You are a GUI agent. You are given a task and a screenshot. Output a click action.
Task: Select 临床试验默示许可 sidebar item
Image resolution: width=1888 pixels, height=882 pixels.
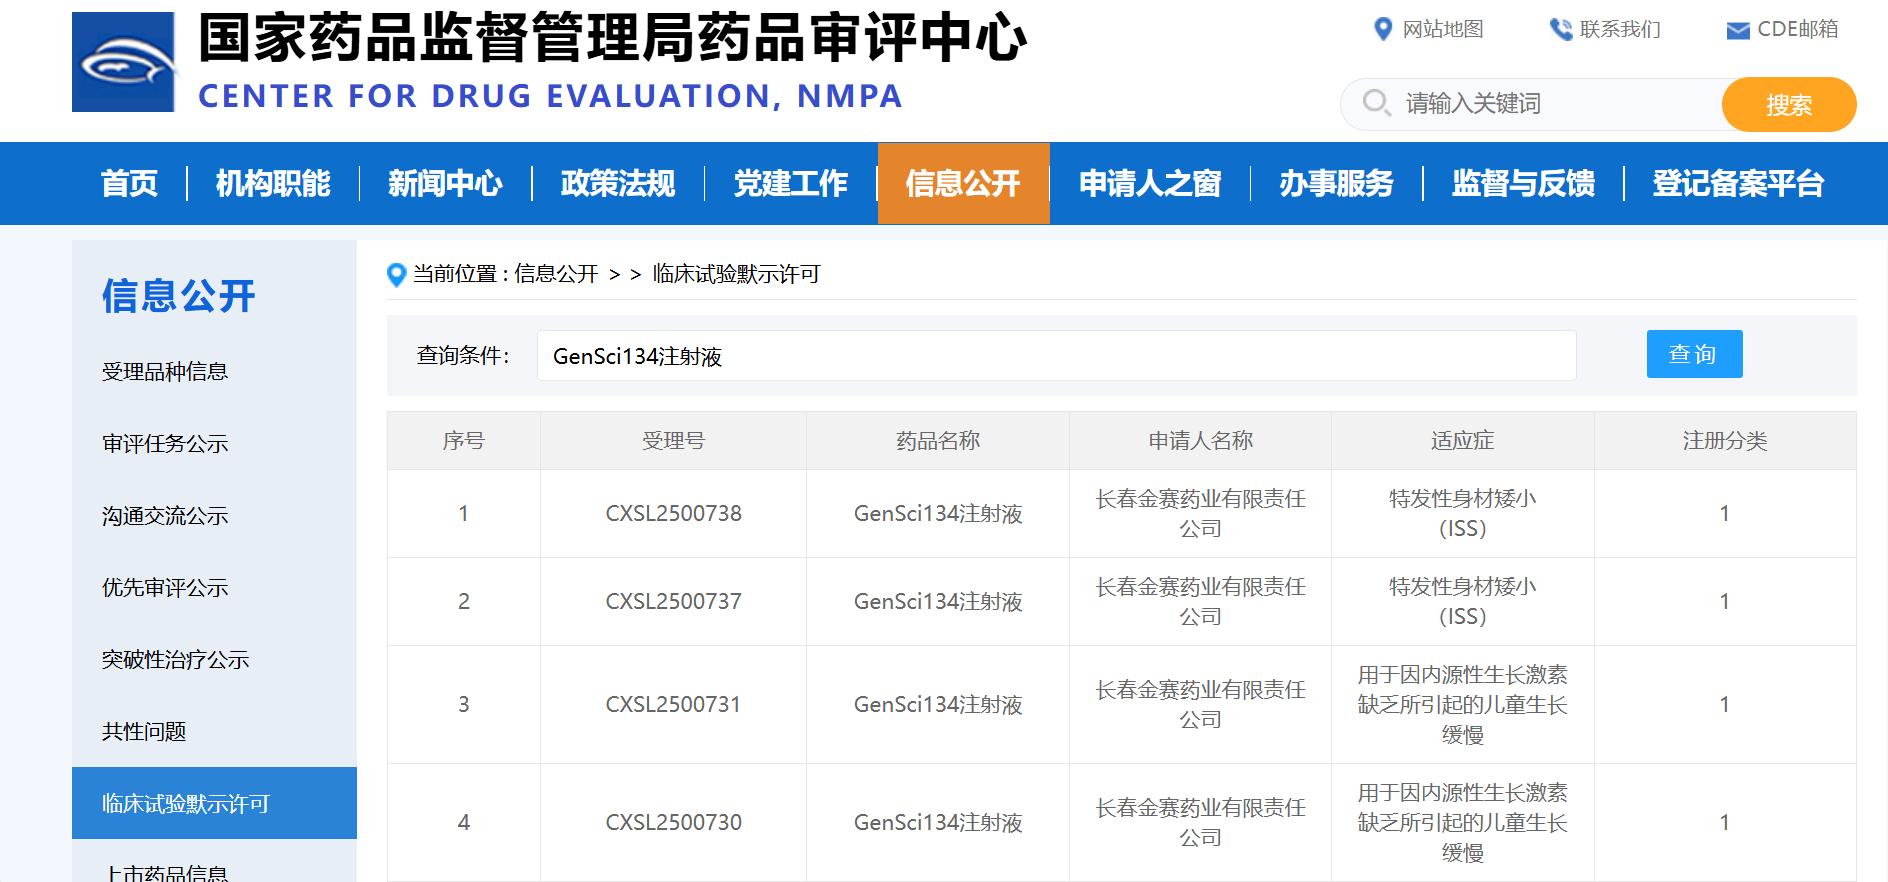click(x=186, y=804)
